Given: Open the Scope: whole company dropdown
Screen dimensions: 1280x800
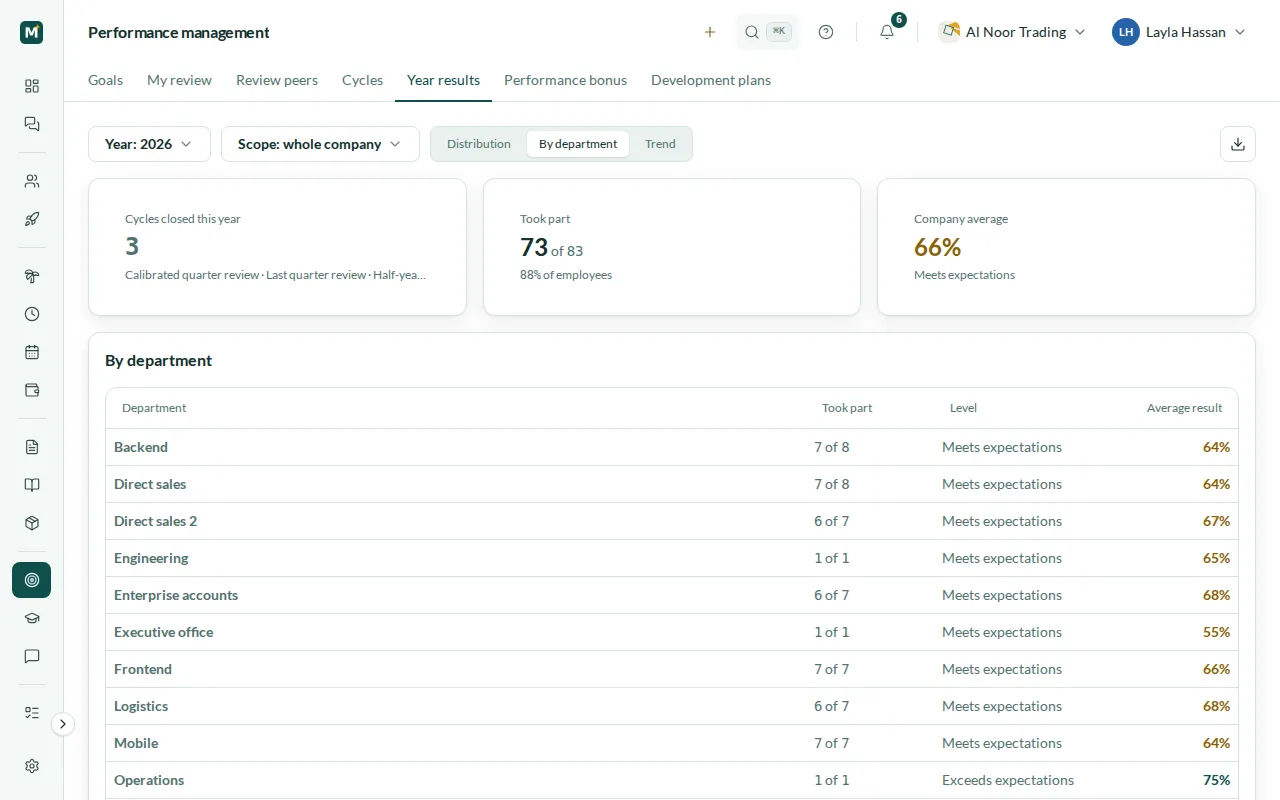Looking at the screenshot, I should click(320, 144).
